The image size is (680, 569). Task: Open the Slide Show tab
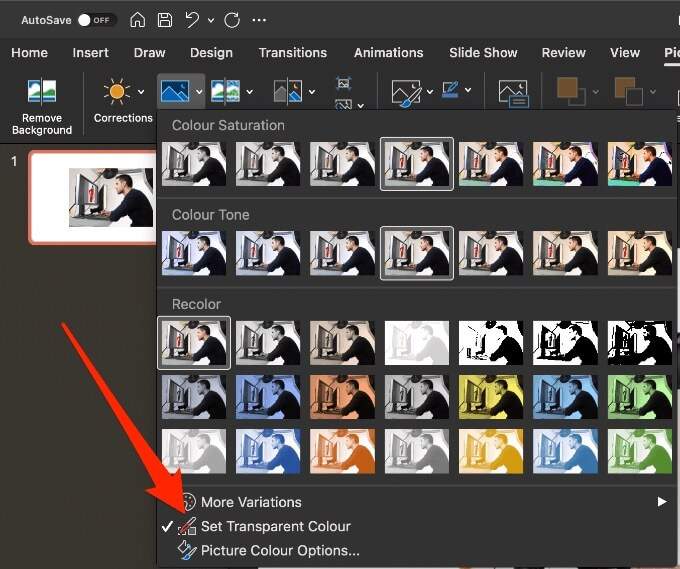(x=483, y=52)
